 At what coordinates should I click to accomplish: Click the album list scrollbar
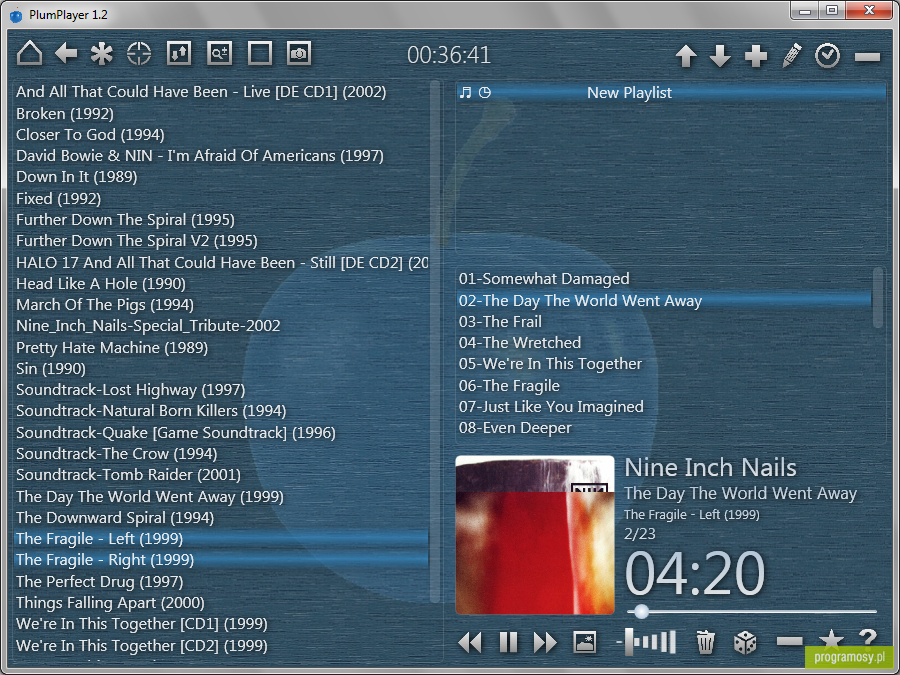click(435, 342)
